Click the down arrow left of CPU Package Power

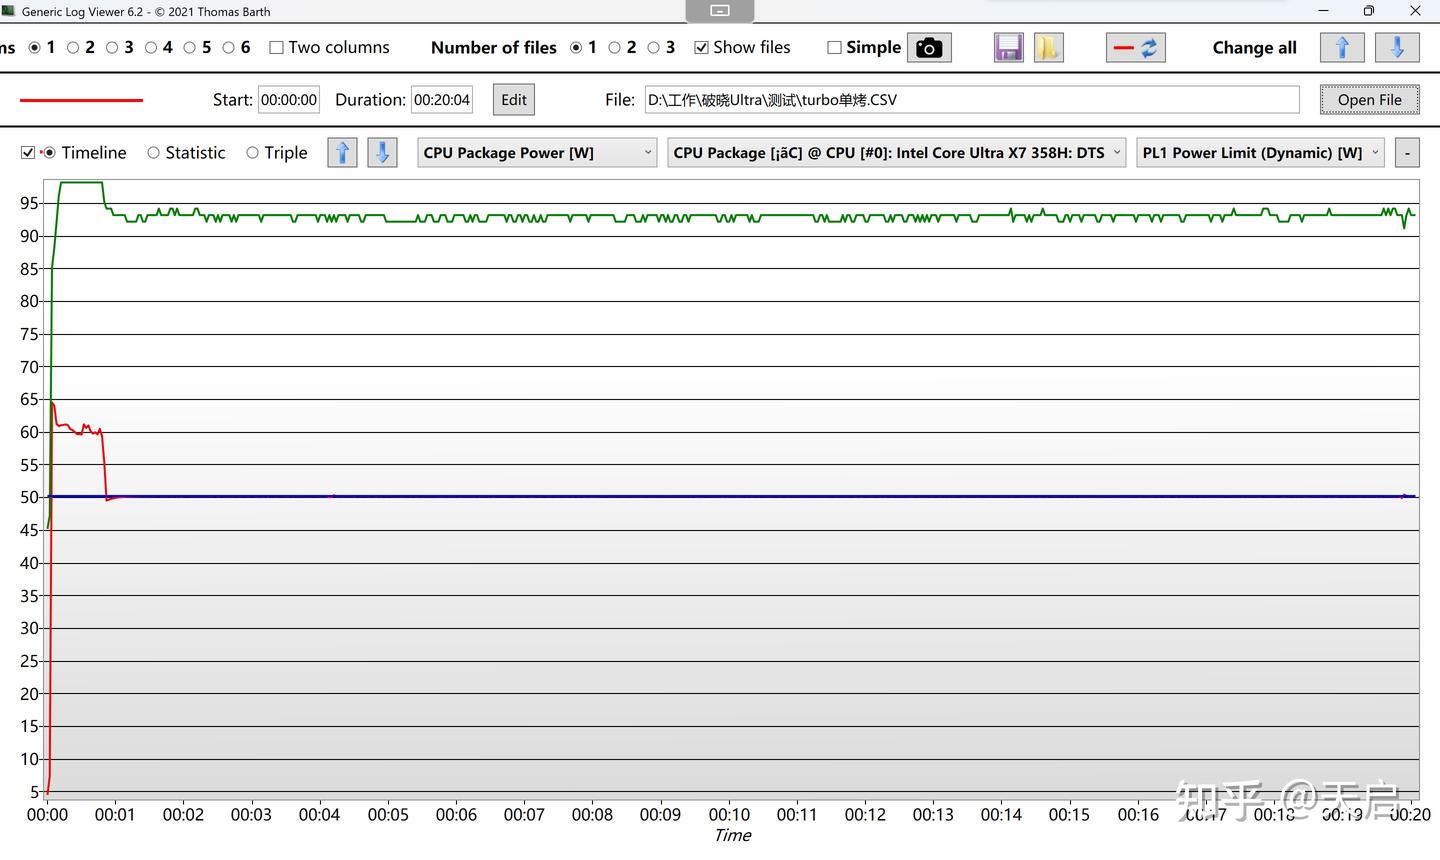382,153
